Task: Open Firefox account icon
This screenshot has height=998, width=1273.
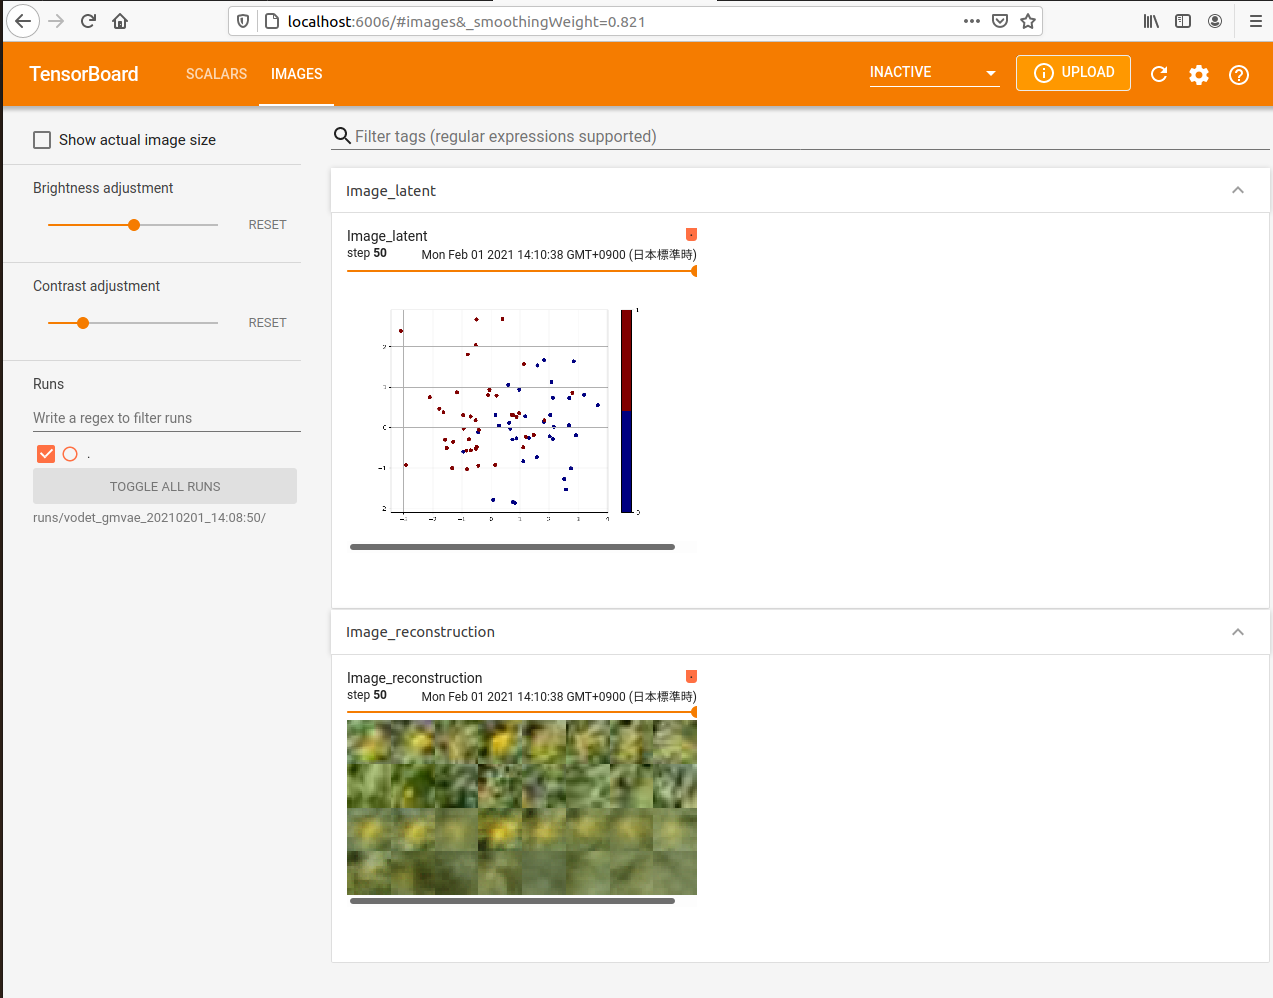Action: pyautogui.click(x=1215, y=21)
